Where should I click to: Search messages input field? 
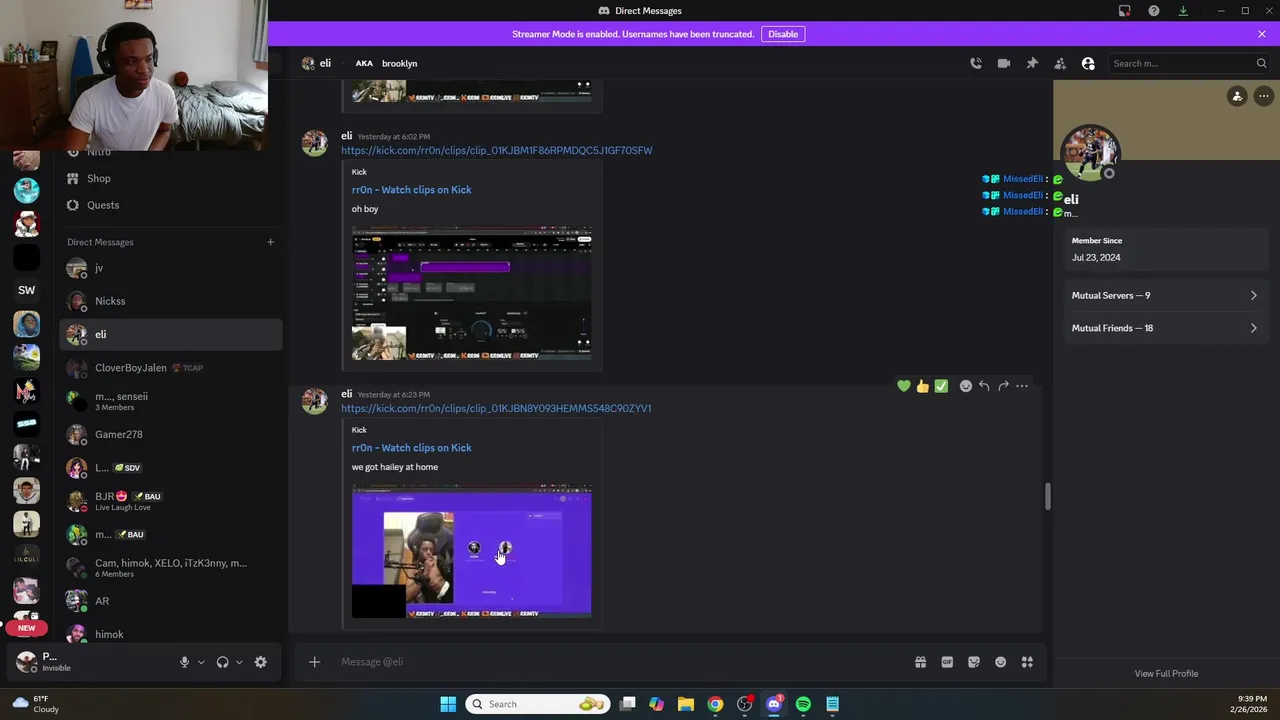click(x=1188, y=63)
